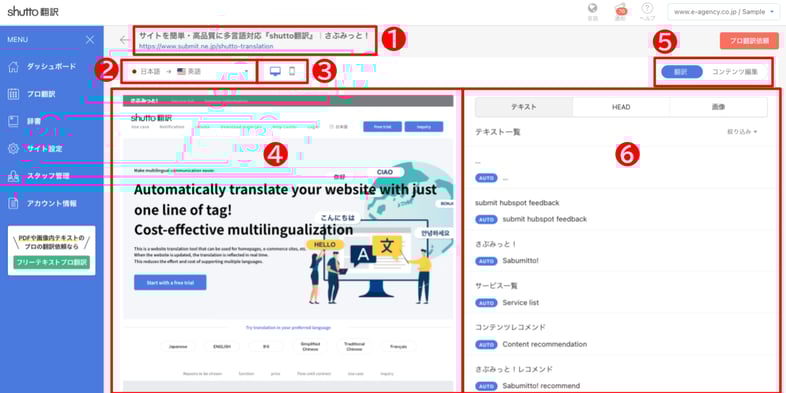Select Traditional Chinese pill in preview

[354, 346]
